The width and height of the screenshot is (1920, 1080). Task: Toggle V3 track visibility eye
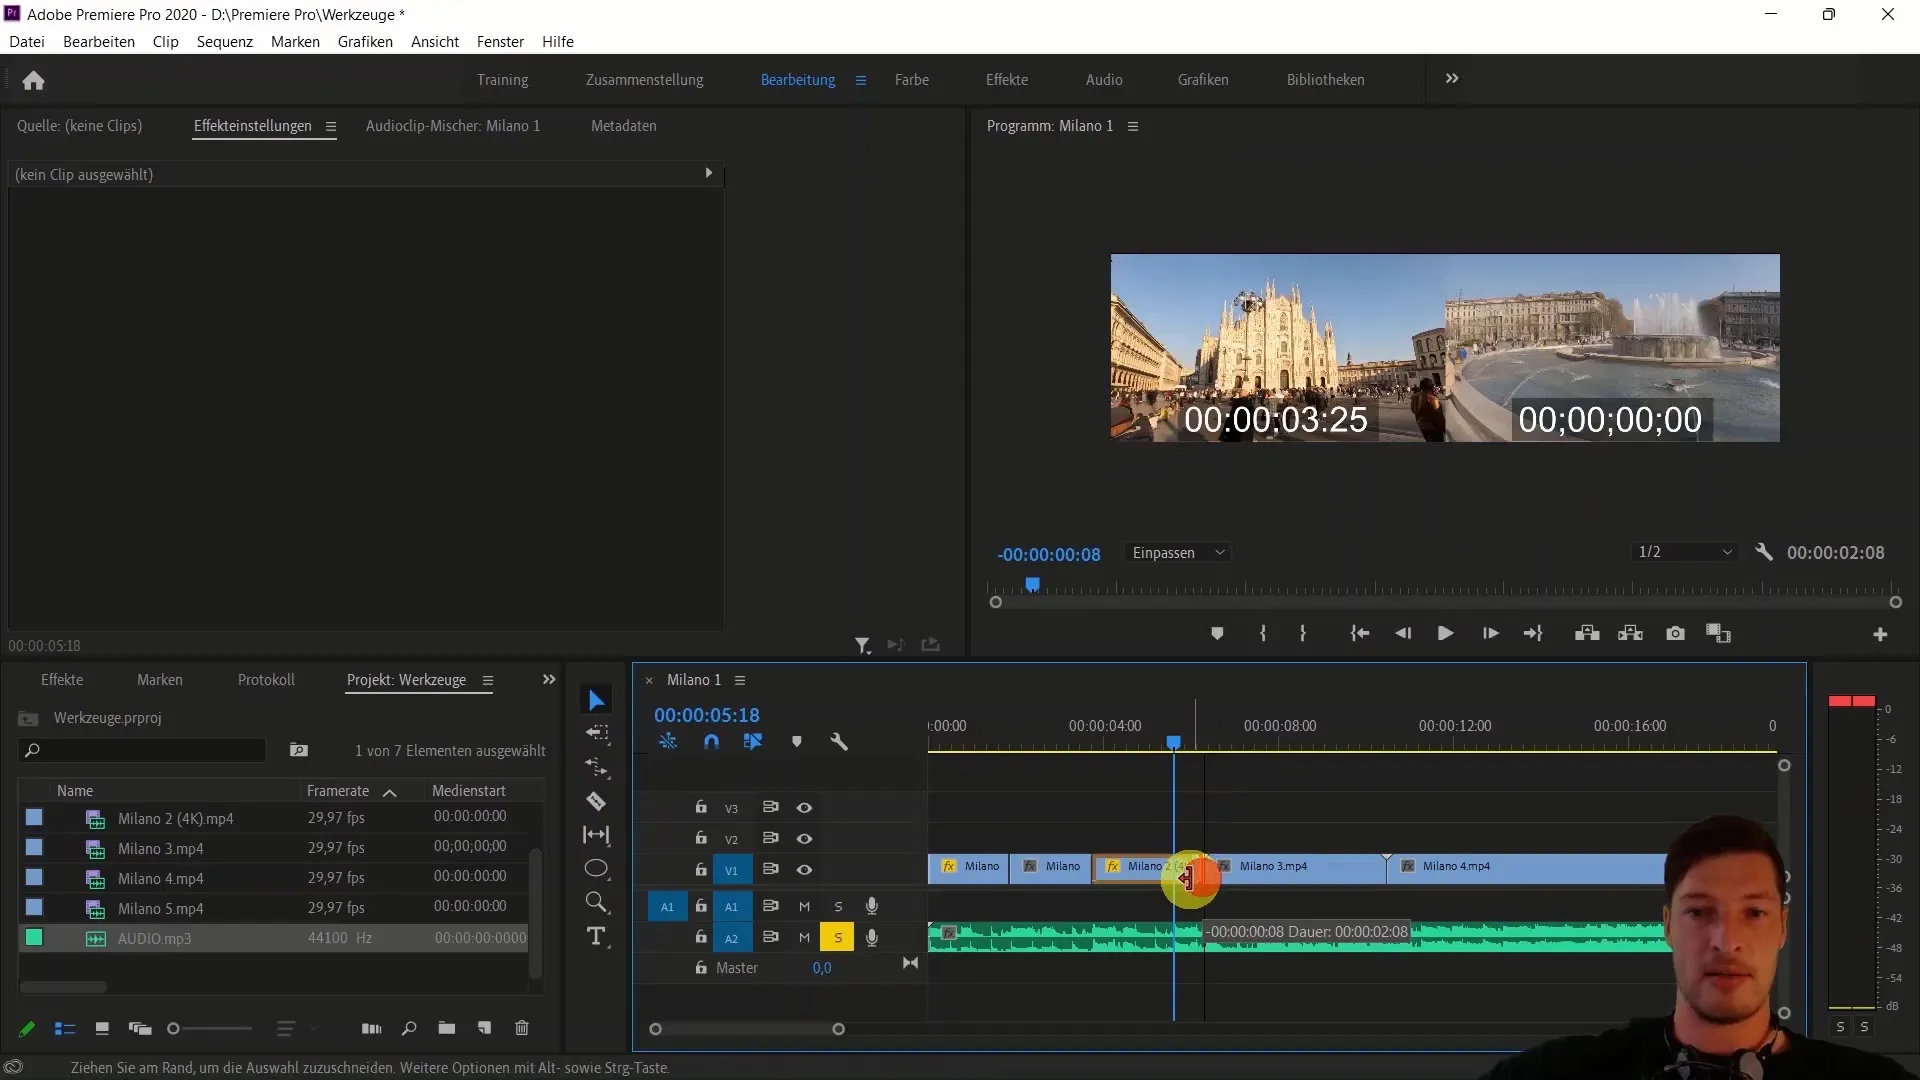click(x=804, y=808)
